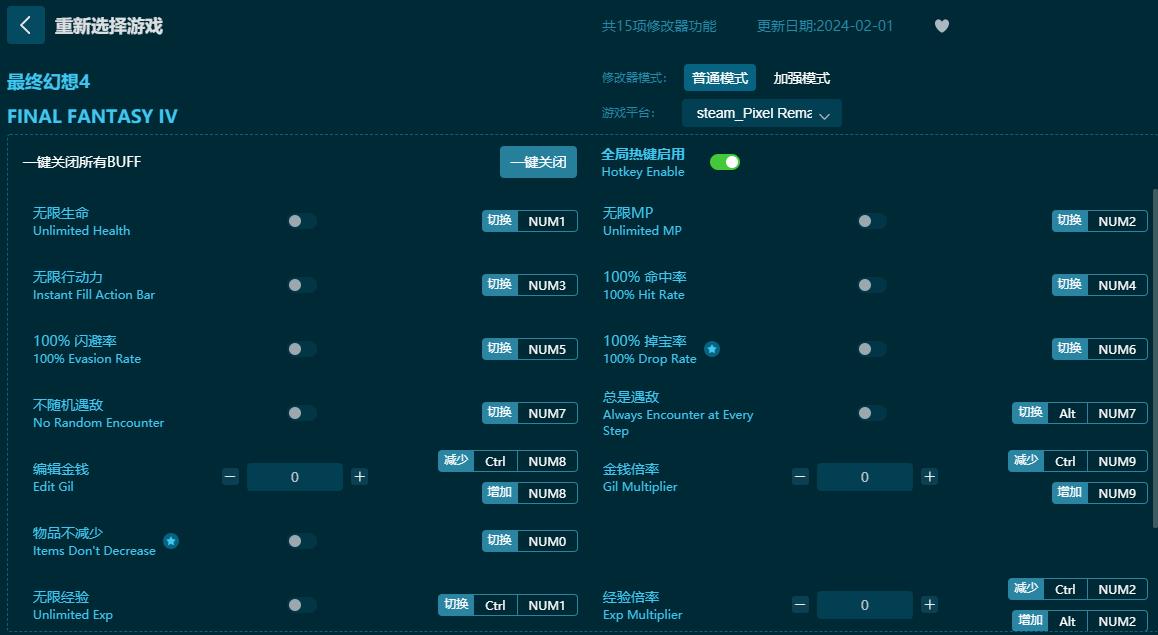Click 更新日期:2024-02-01 text
The image size is (1158, 635).
(825, 26)
